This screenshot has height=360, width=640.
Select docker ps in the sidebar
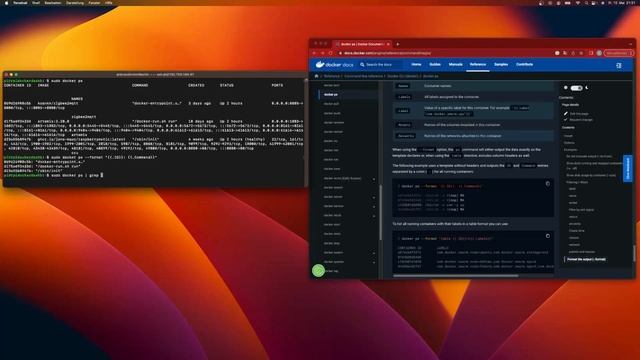331,95
